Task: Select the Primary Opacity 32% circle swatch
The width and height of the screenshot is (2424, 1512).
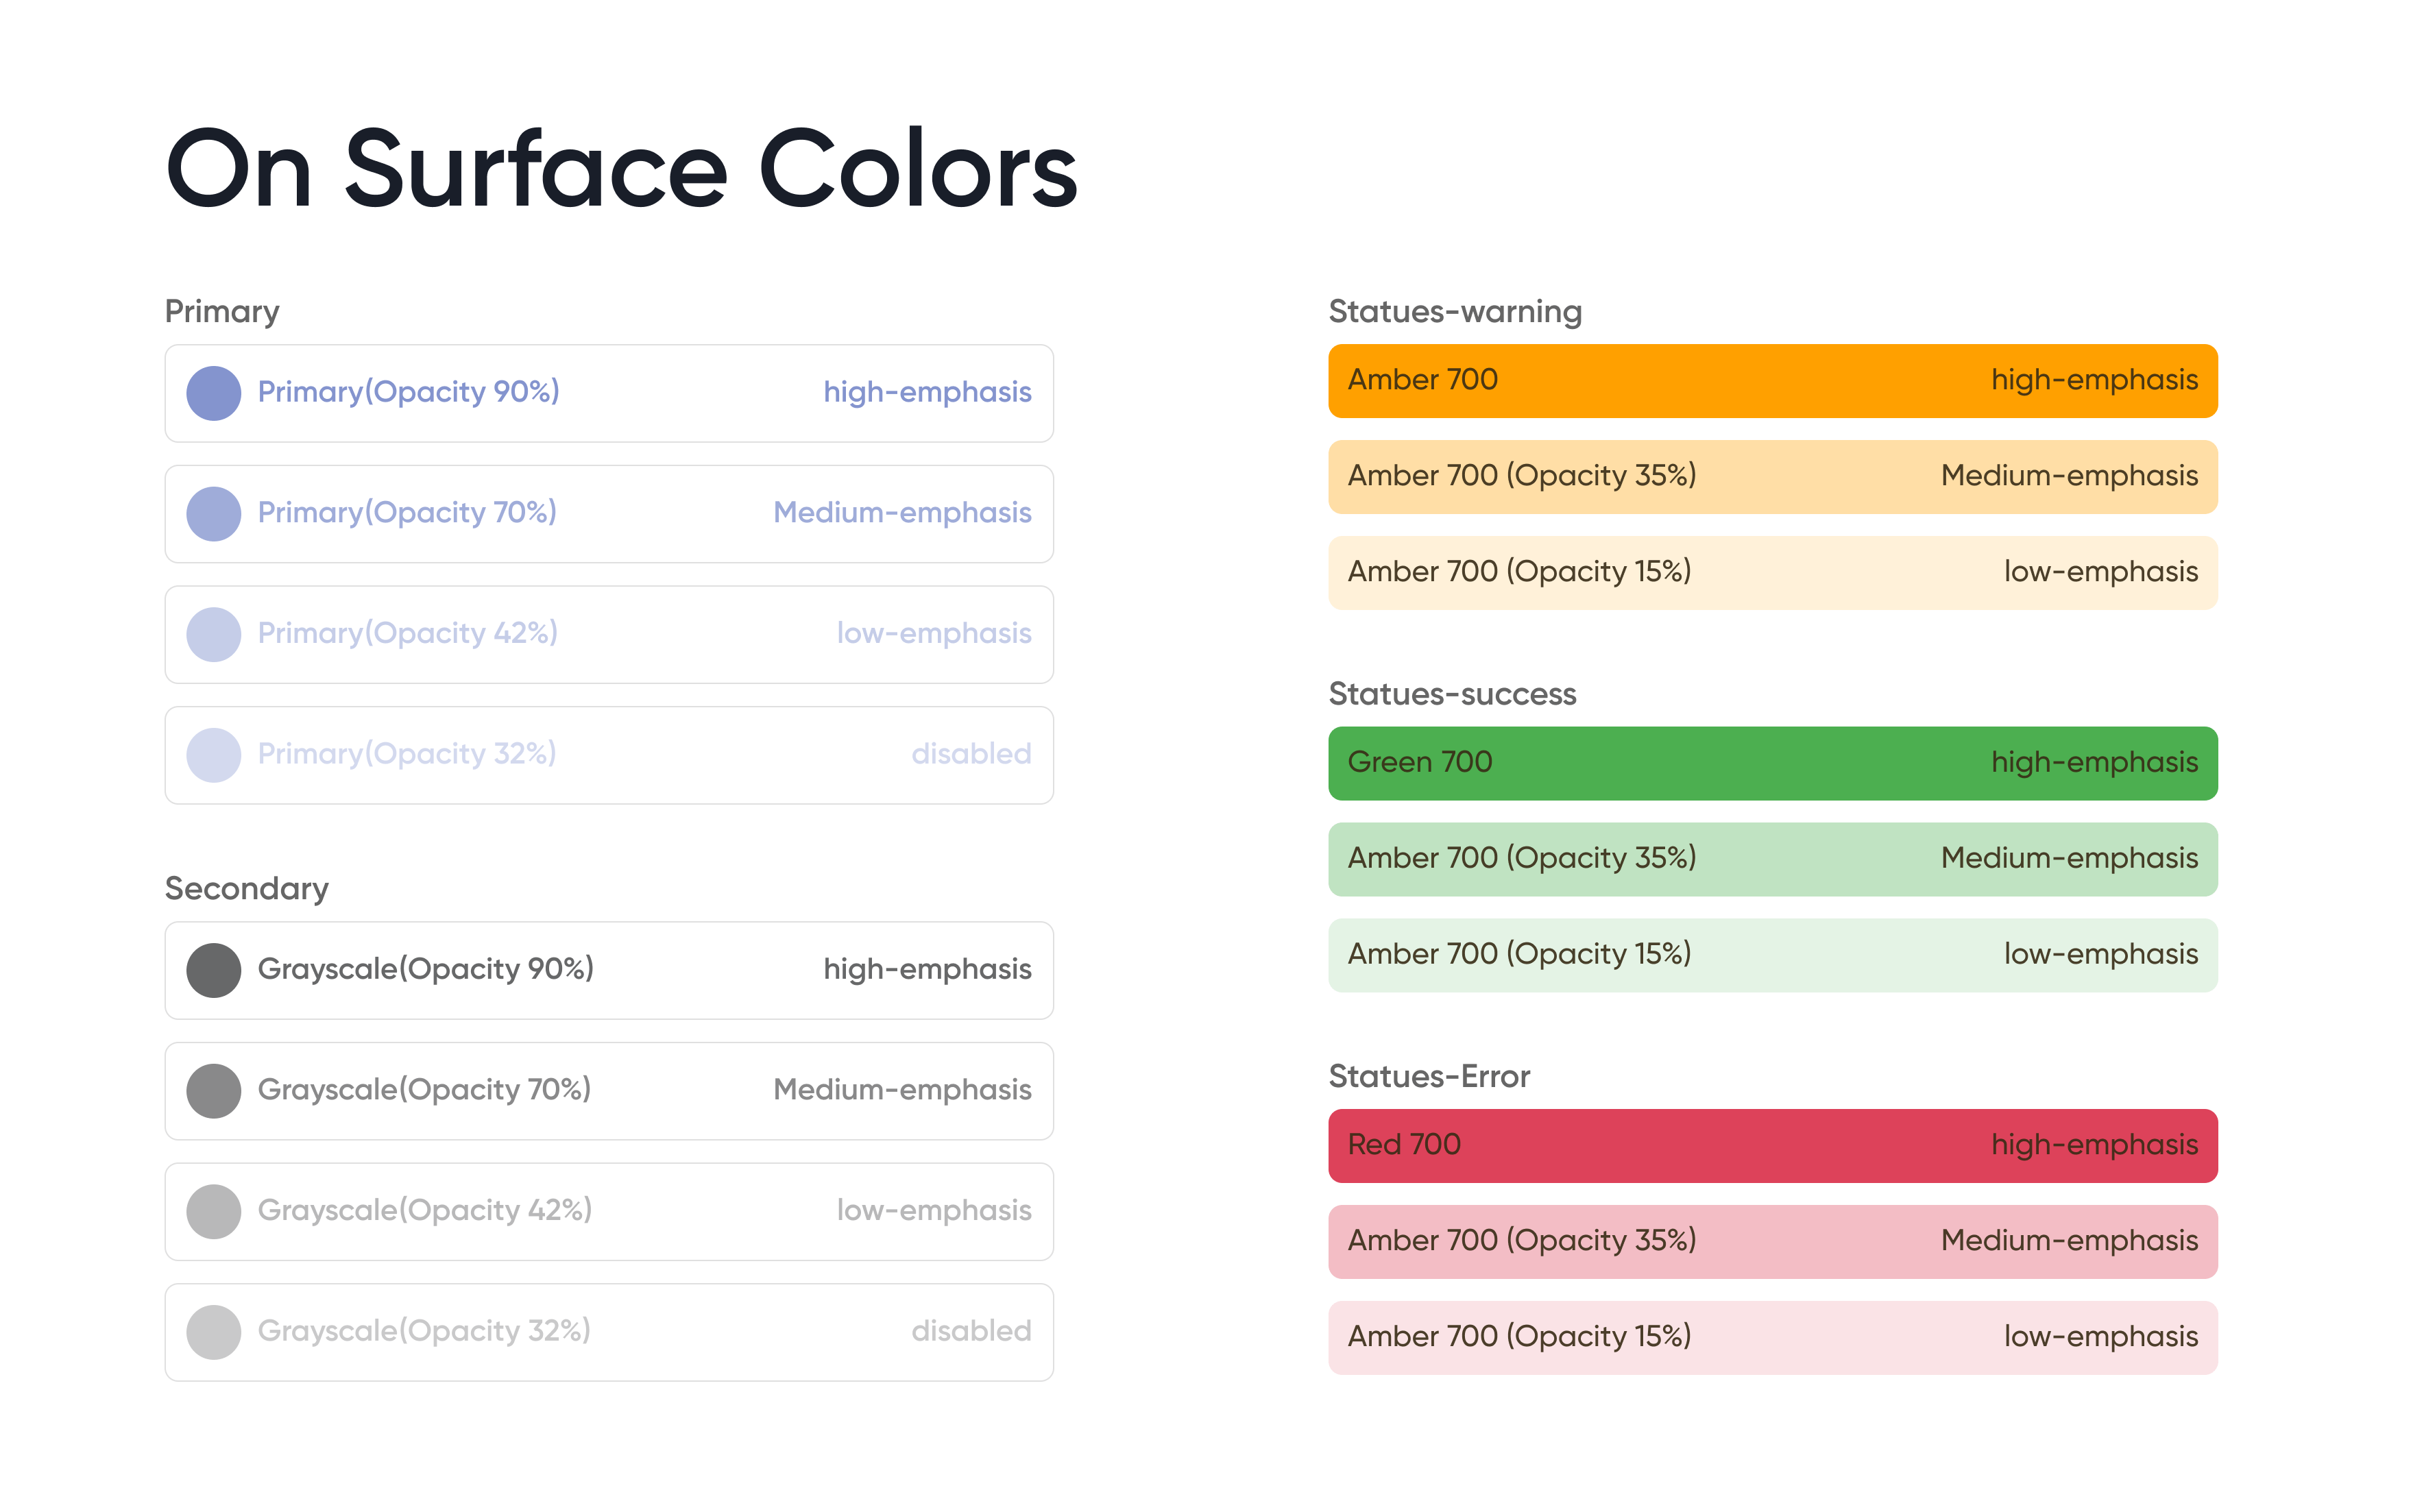Action: [x=213, y=755]
